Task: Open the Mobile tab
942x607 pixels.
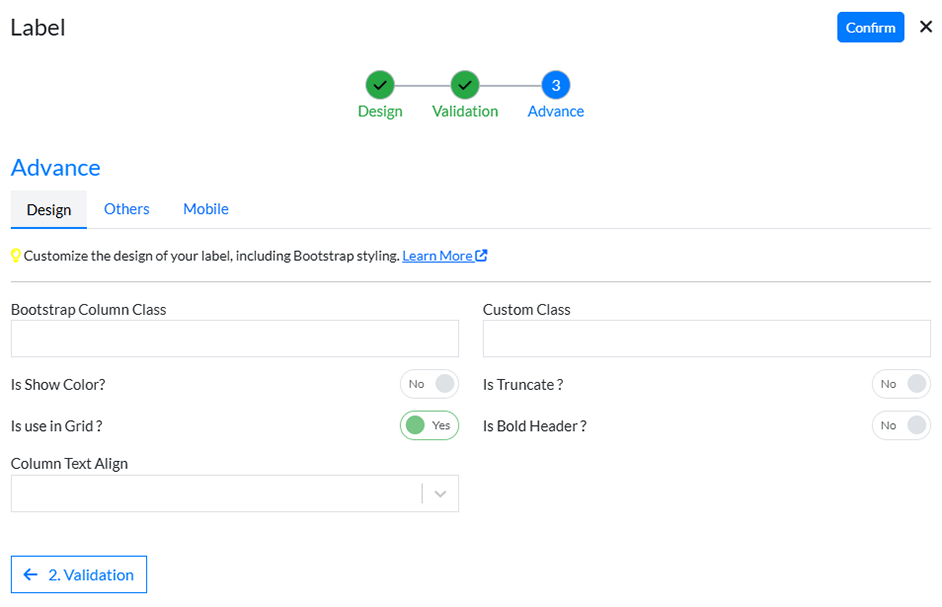Action: coord(206,209)
